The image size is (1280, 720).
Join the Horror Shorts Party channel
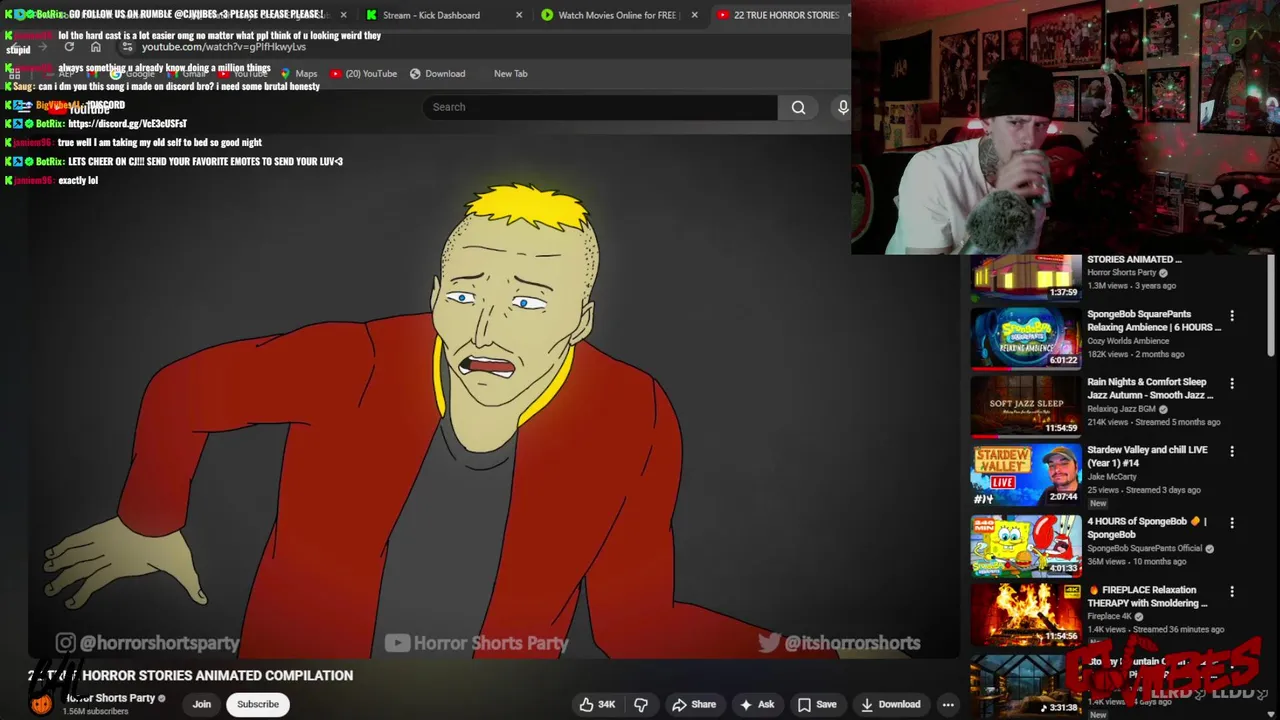tap(202, 704)
